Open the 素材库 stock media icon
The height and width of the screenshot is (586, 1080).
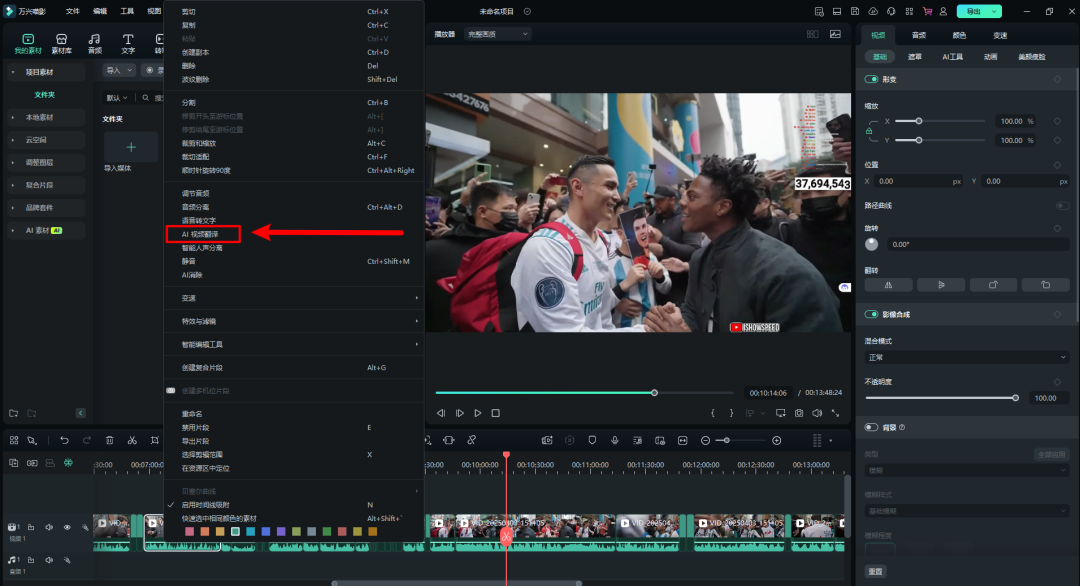coord(61,43)
